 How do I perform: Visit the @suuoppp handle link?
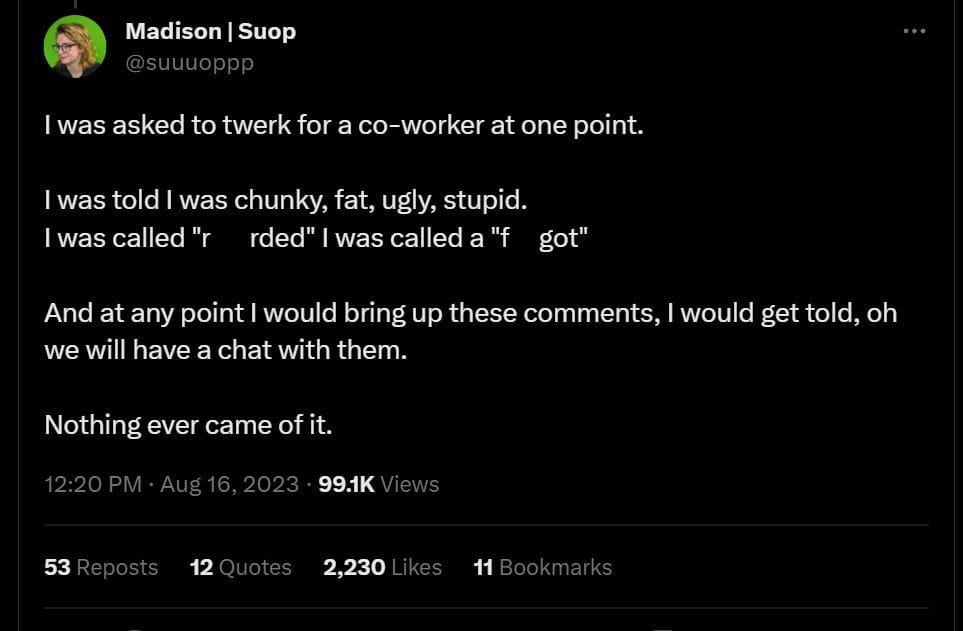189,62
